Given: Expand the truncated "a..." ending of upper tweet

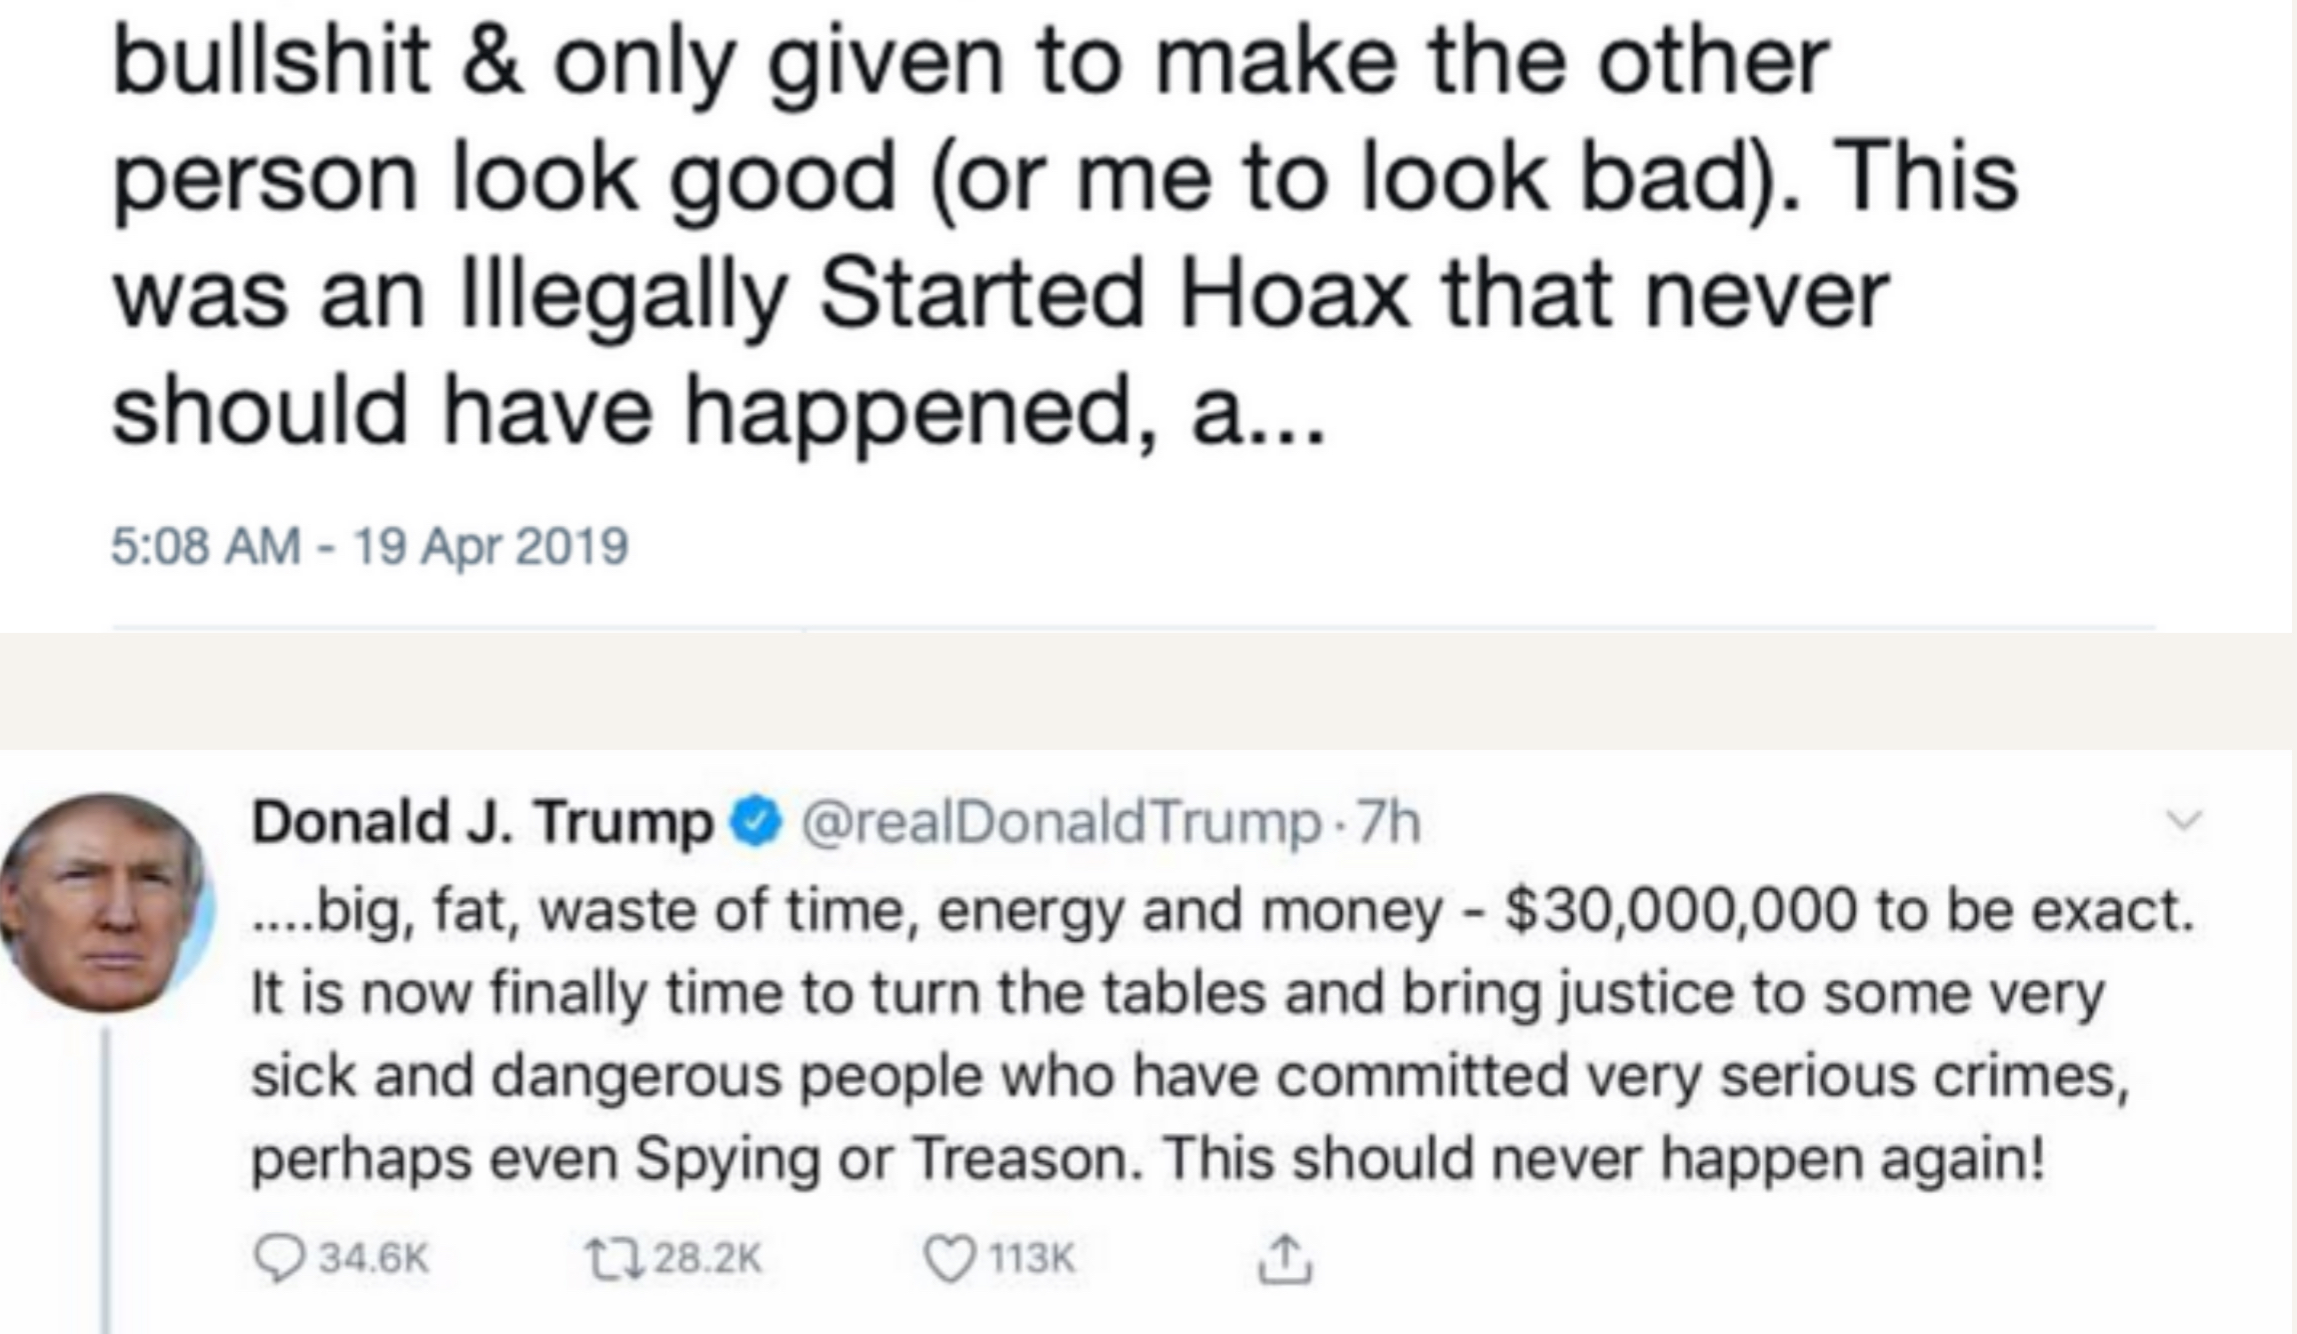Looking at the screenshot, I should coord(1258,413).
